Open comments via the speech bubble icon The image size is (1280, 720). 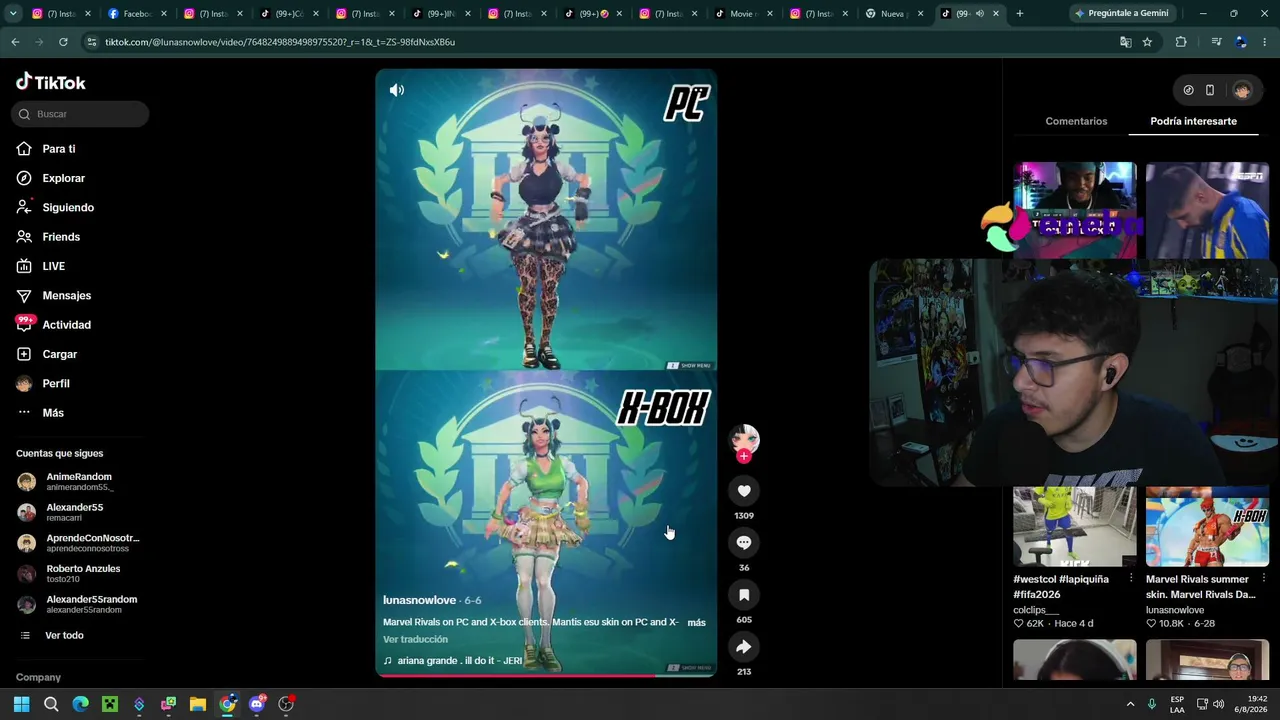pos(744,543)
